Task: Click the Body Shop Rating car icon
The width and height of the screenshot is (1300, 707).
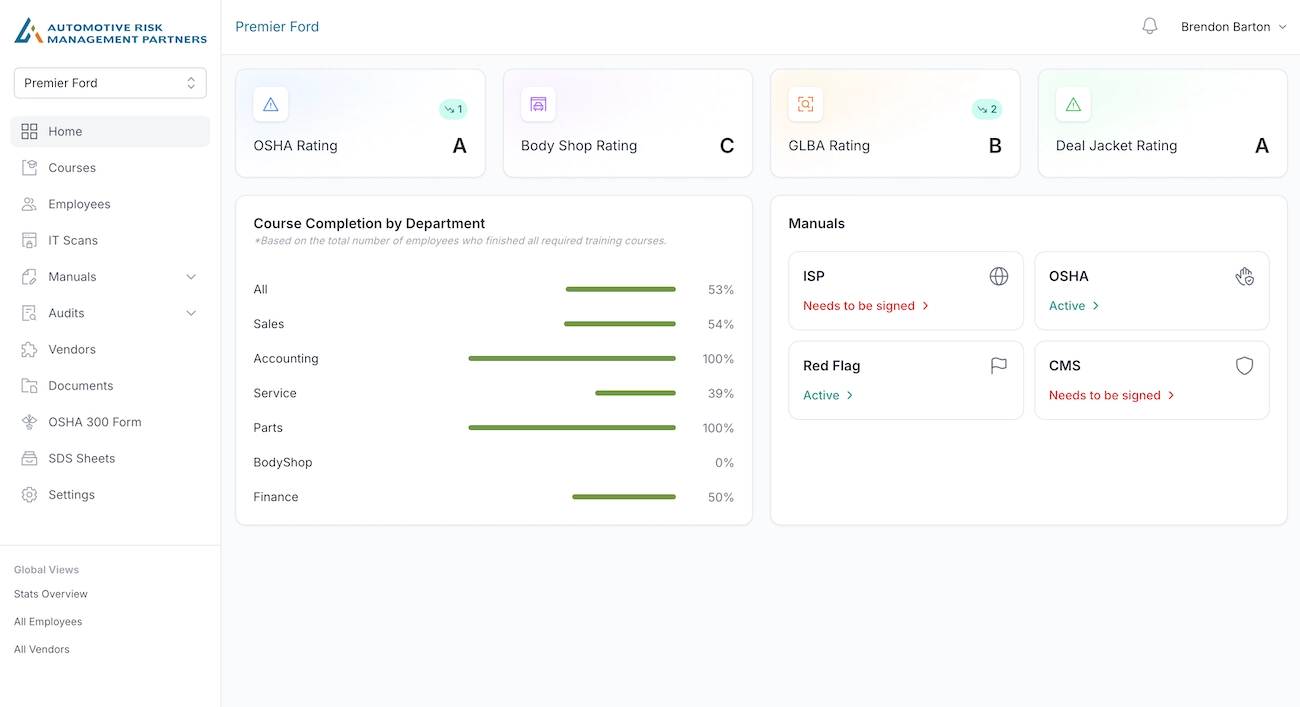Action: [x=538, y=104]
